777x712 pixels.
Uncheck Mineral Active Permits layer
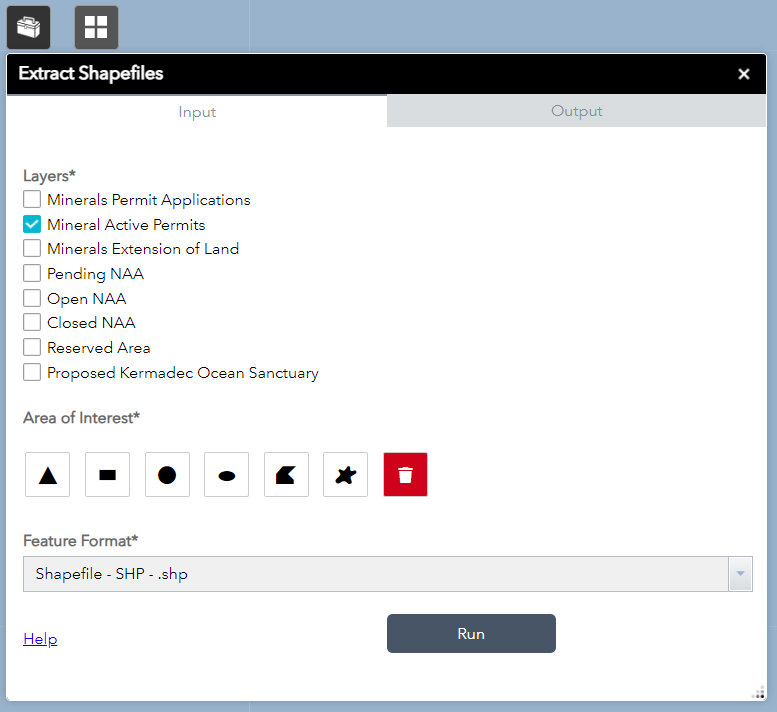32,225
